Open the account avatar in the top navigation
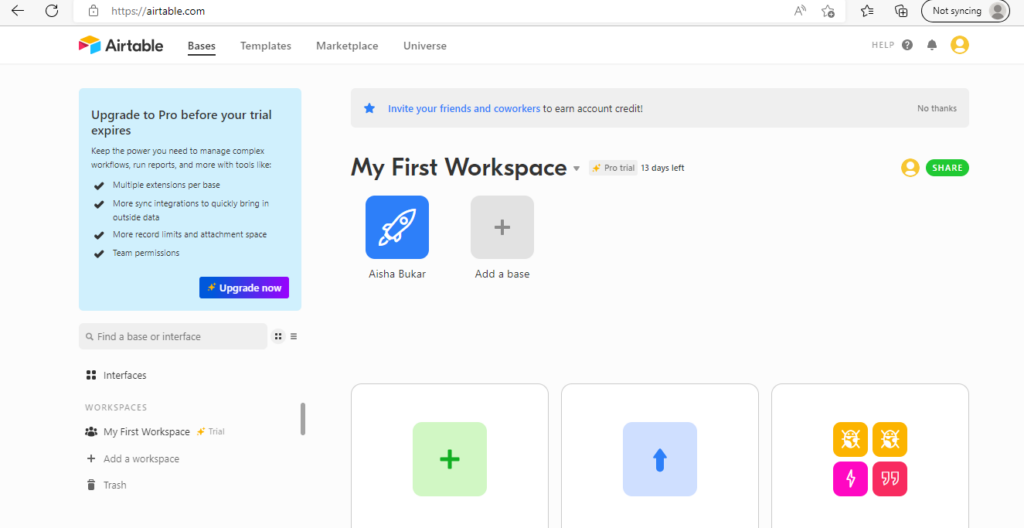This screenshot has height=528, width=1024. pos(959,44)
